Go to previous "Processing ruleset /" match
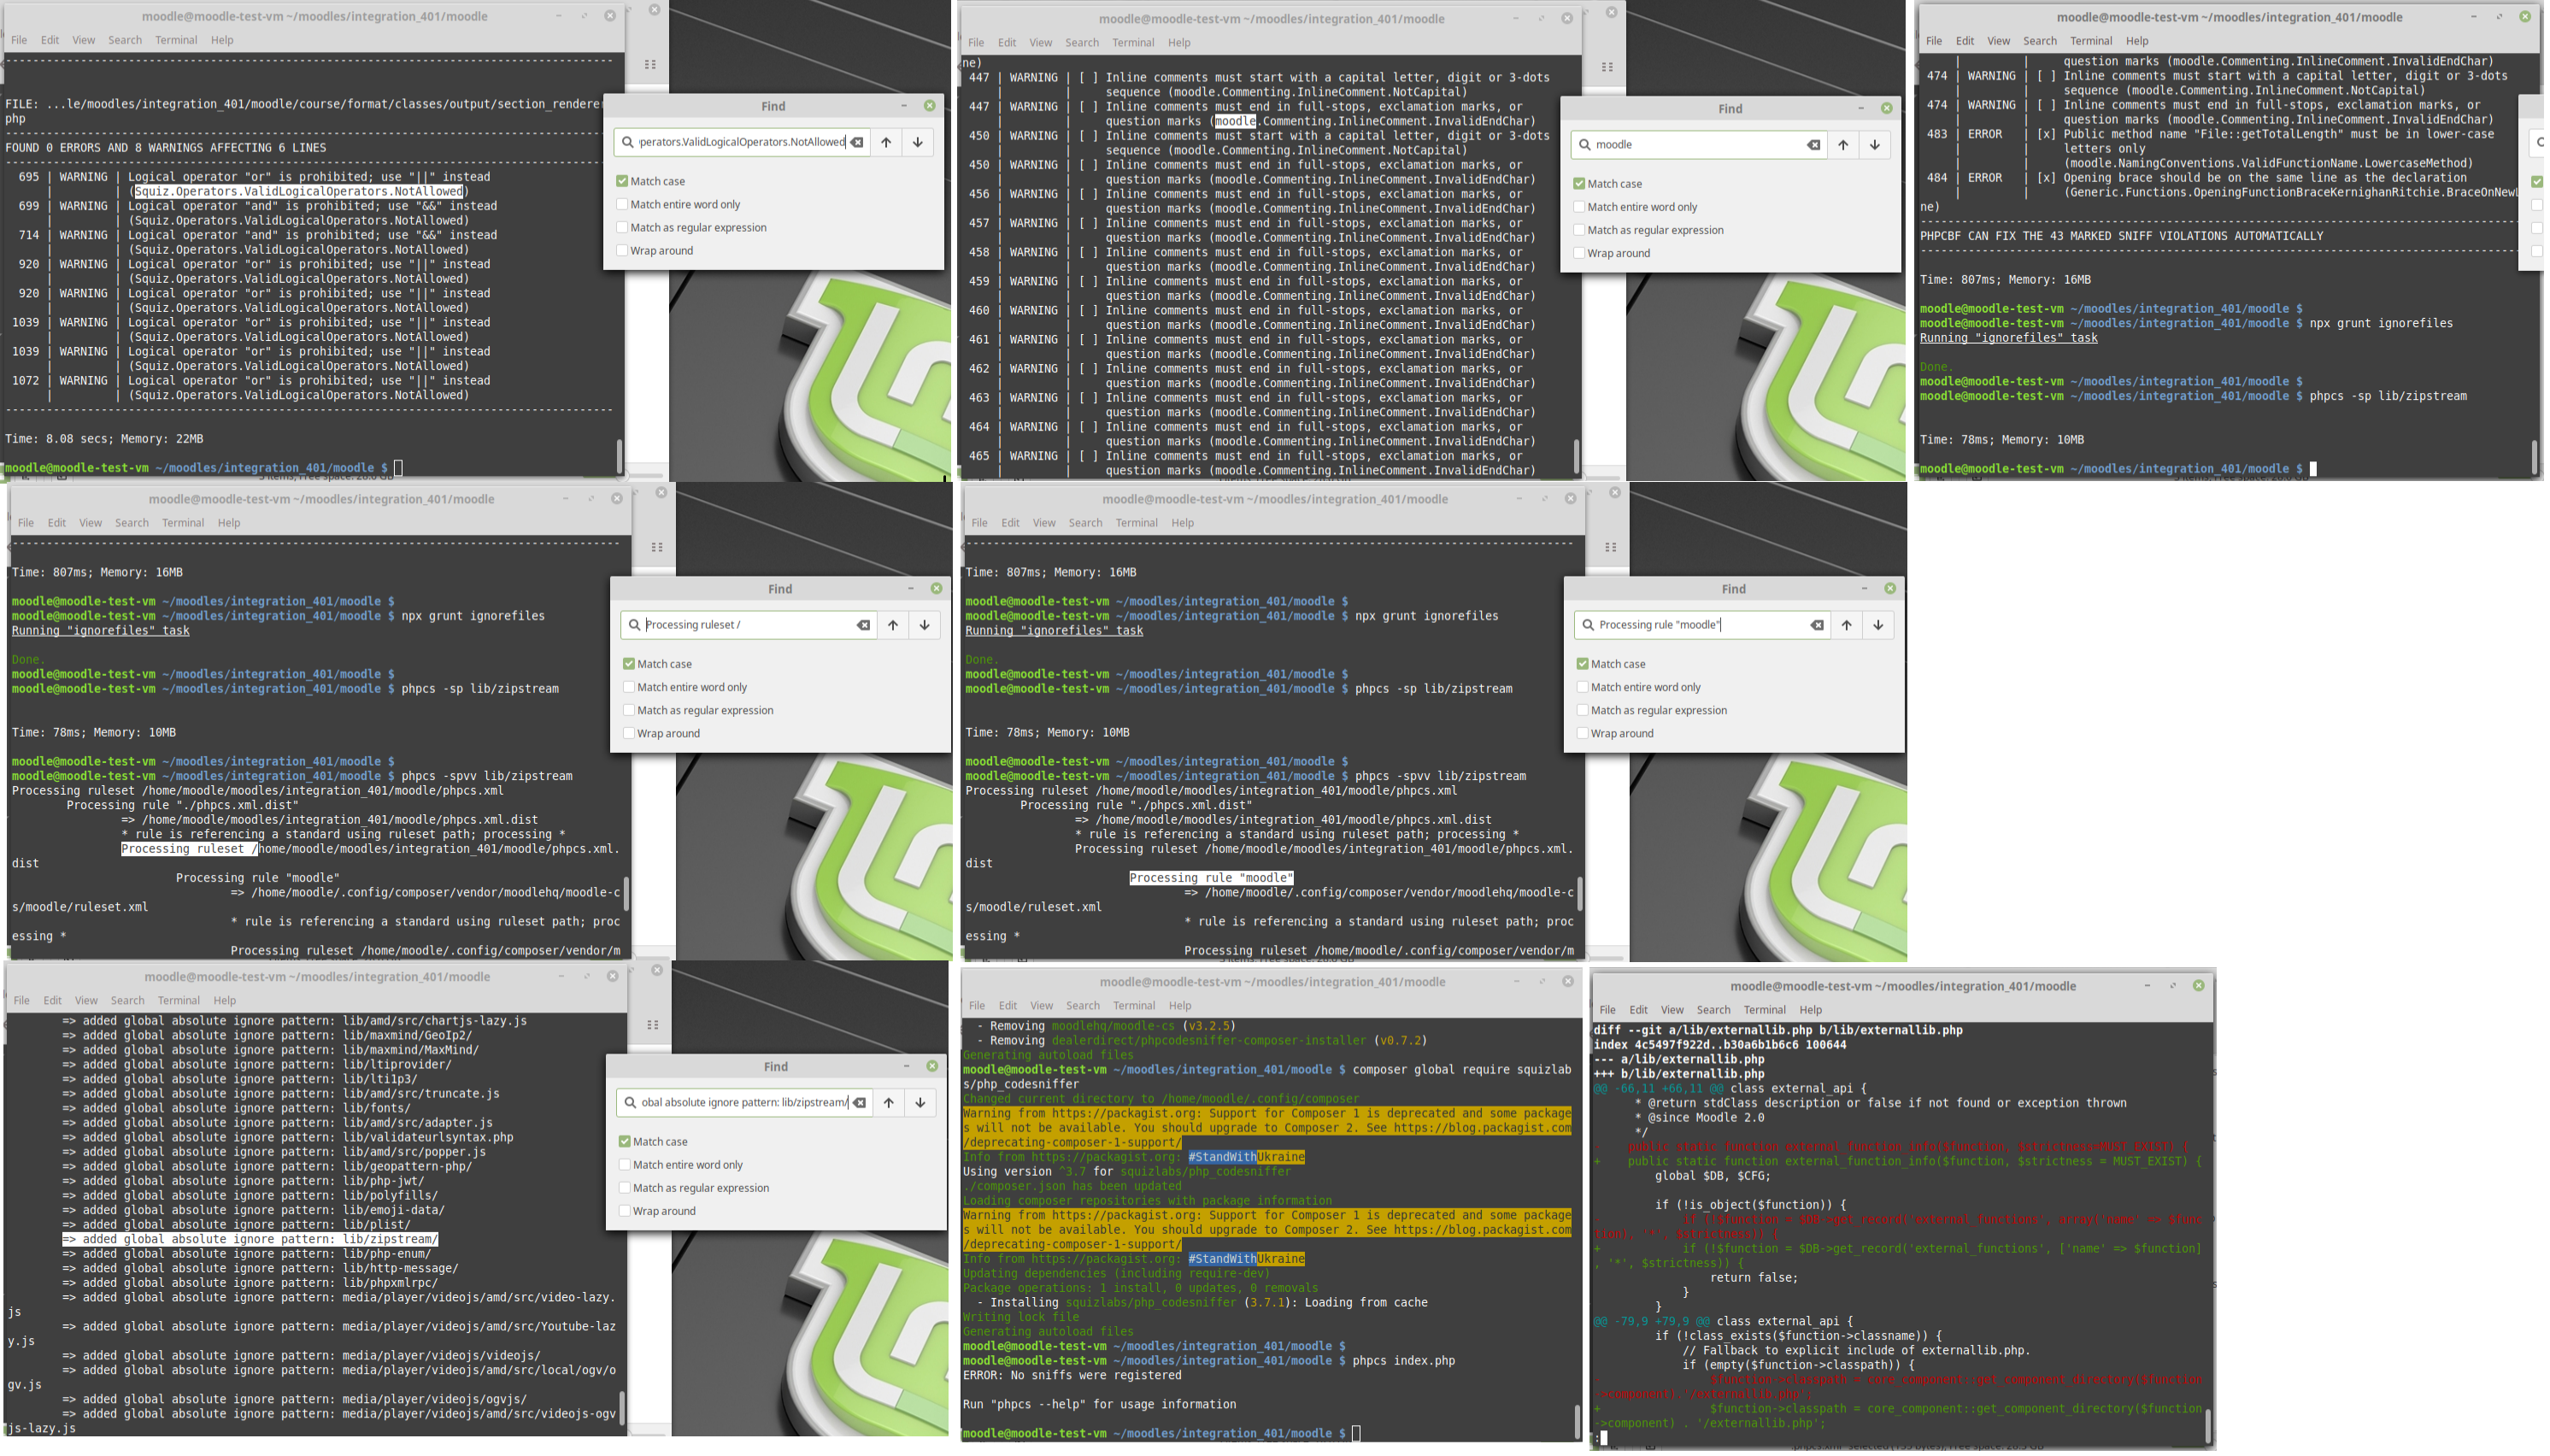 893,625
